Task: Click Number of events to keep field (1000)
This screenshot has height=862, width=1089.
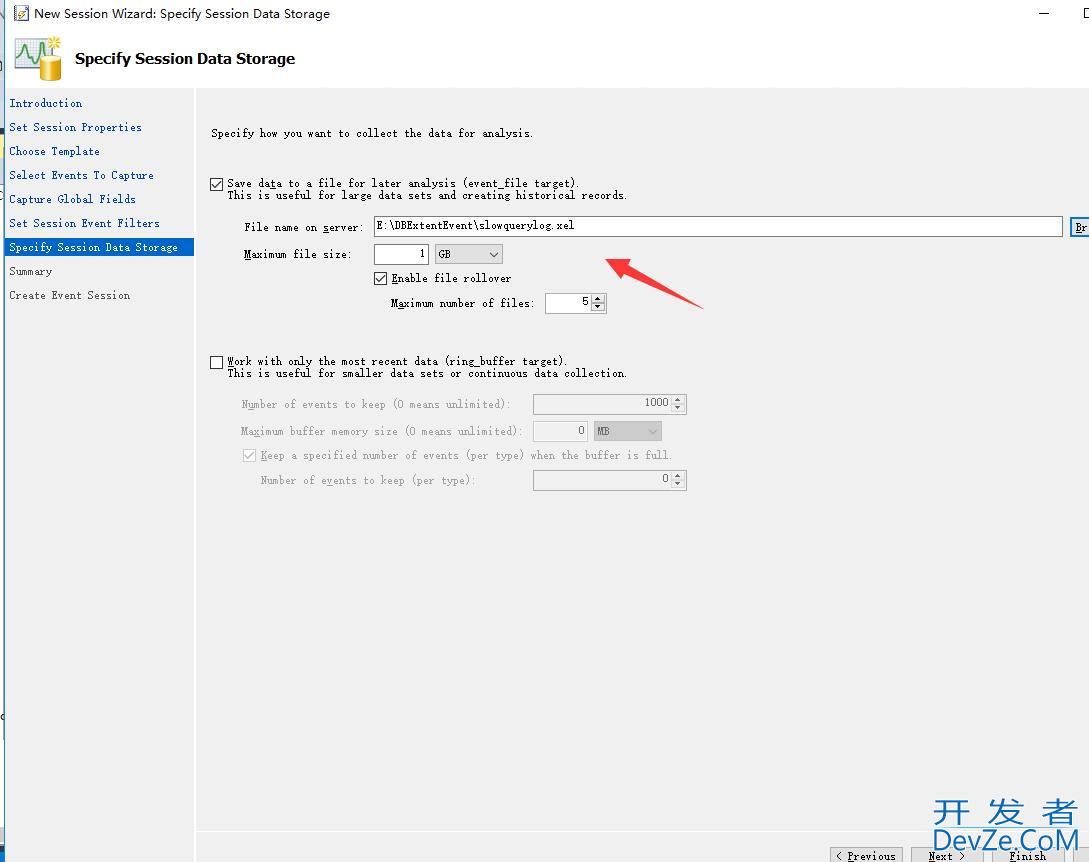Action: pyautogui.click(x=602, y=404)
